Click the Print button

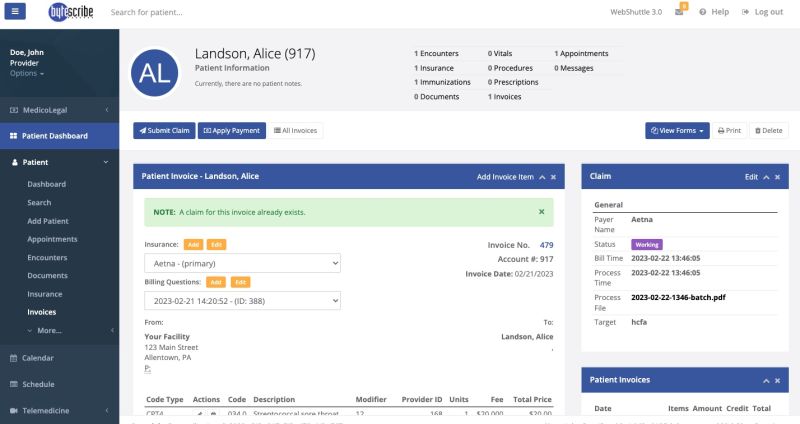(727, 130)
